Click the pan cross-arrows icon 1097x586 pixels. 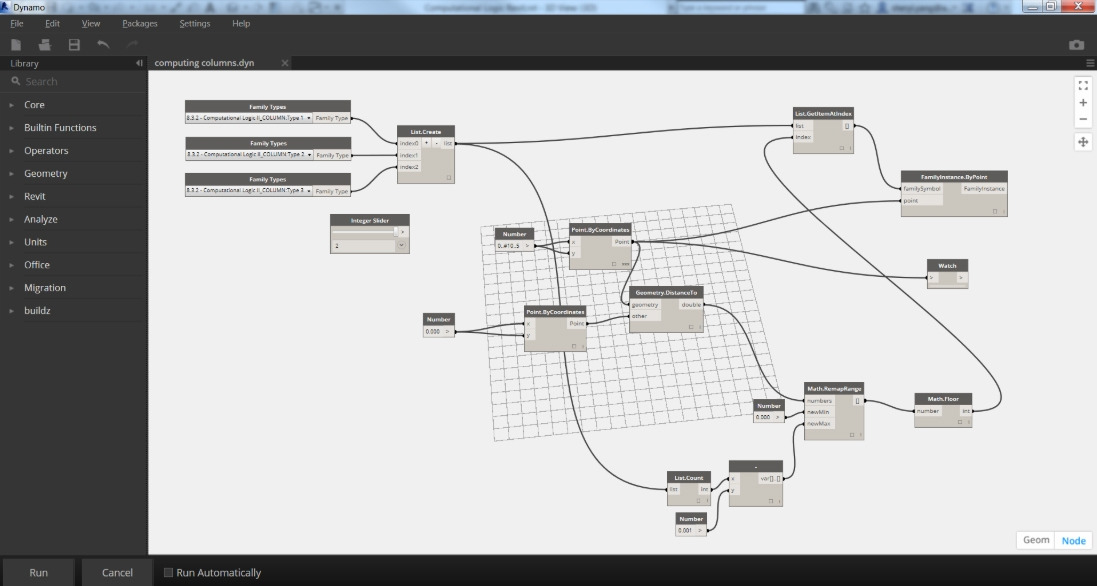pyautogui.click(x=1083, y=142)
